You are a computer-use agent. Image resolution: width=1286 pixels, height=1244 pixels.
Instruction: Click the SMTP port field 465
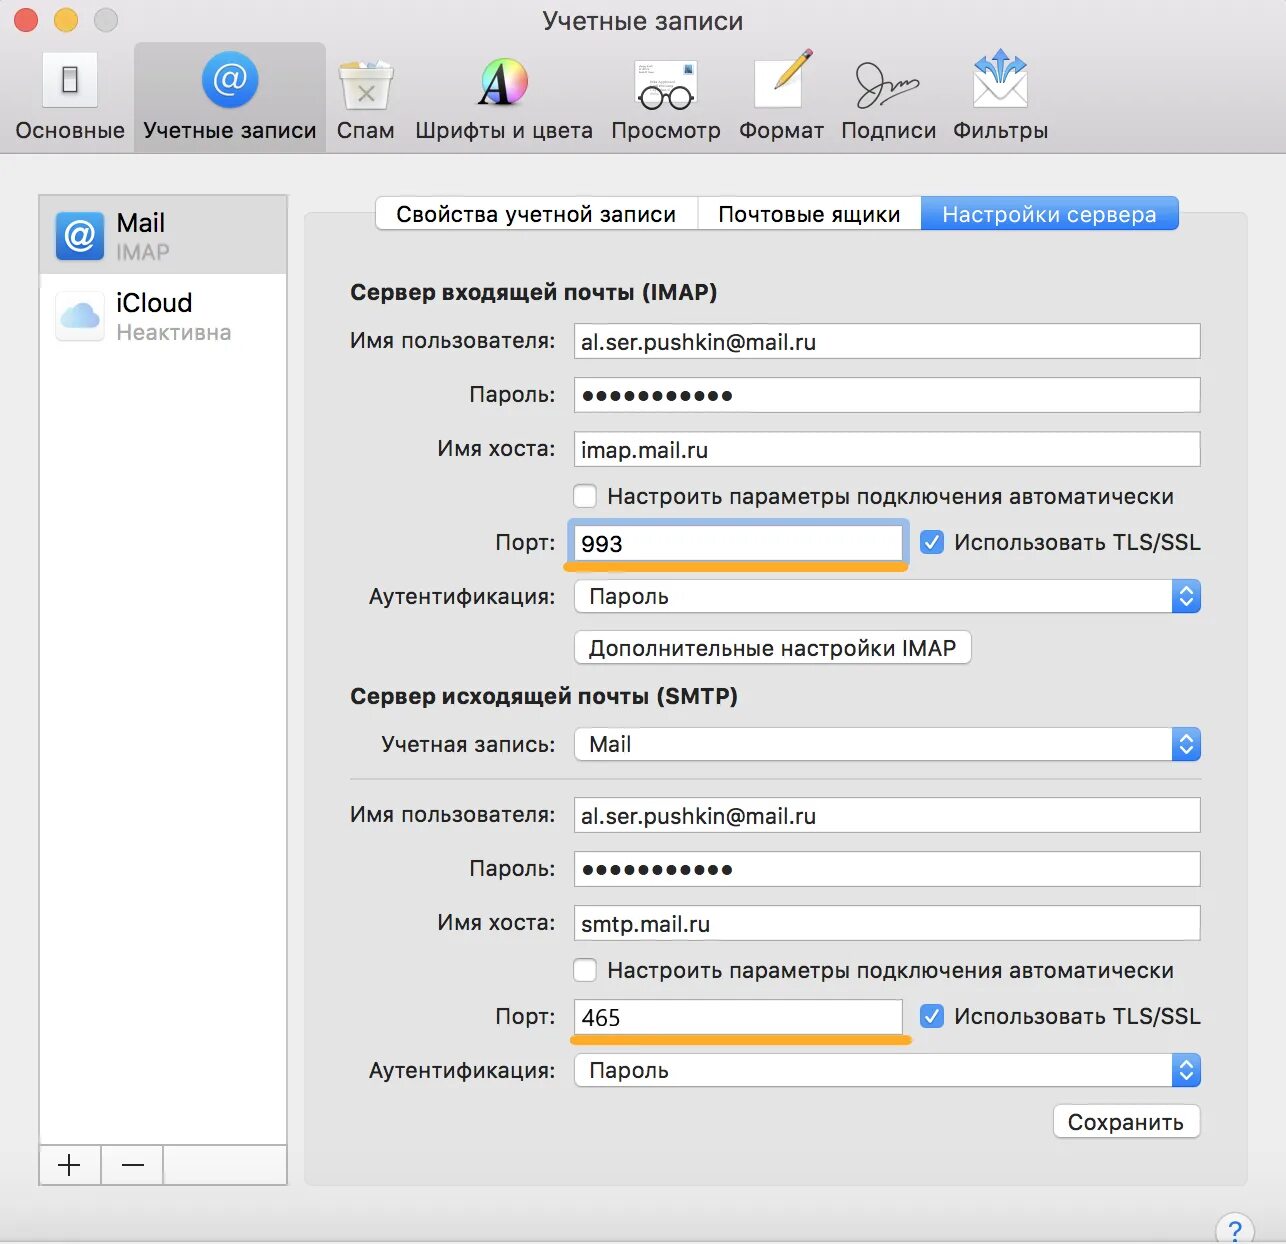738,1017
